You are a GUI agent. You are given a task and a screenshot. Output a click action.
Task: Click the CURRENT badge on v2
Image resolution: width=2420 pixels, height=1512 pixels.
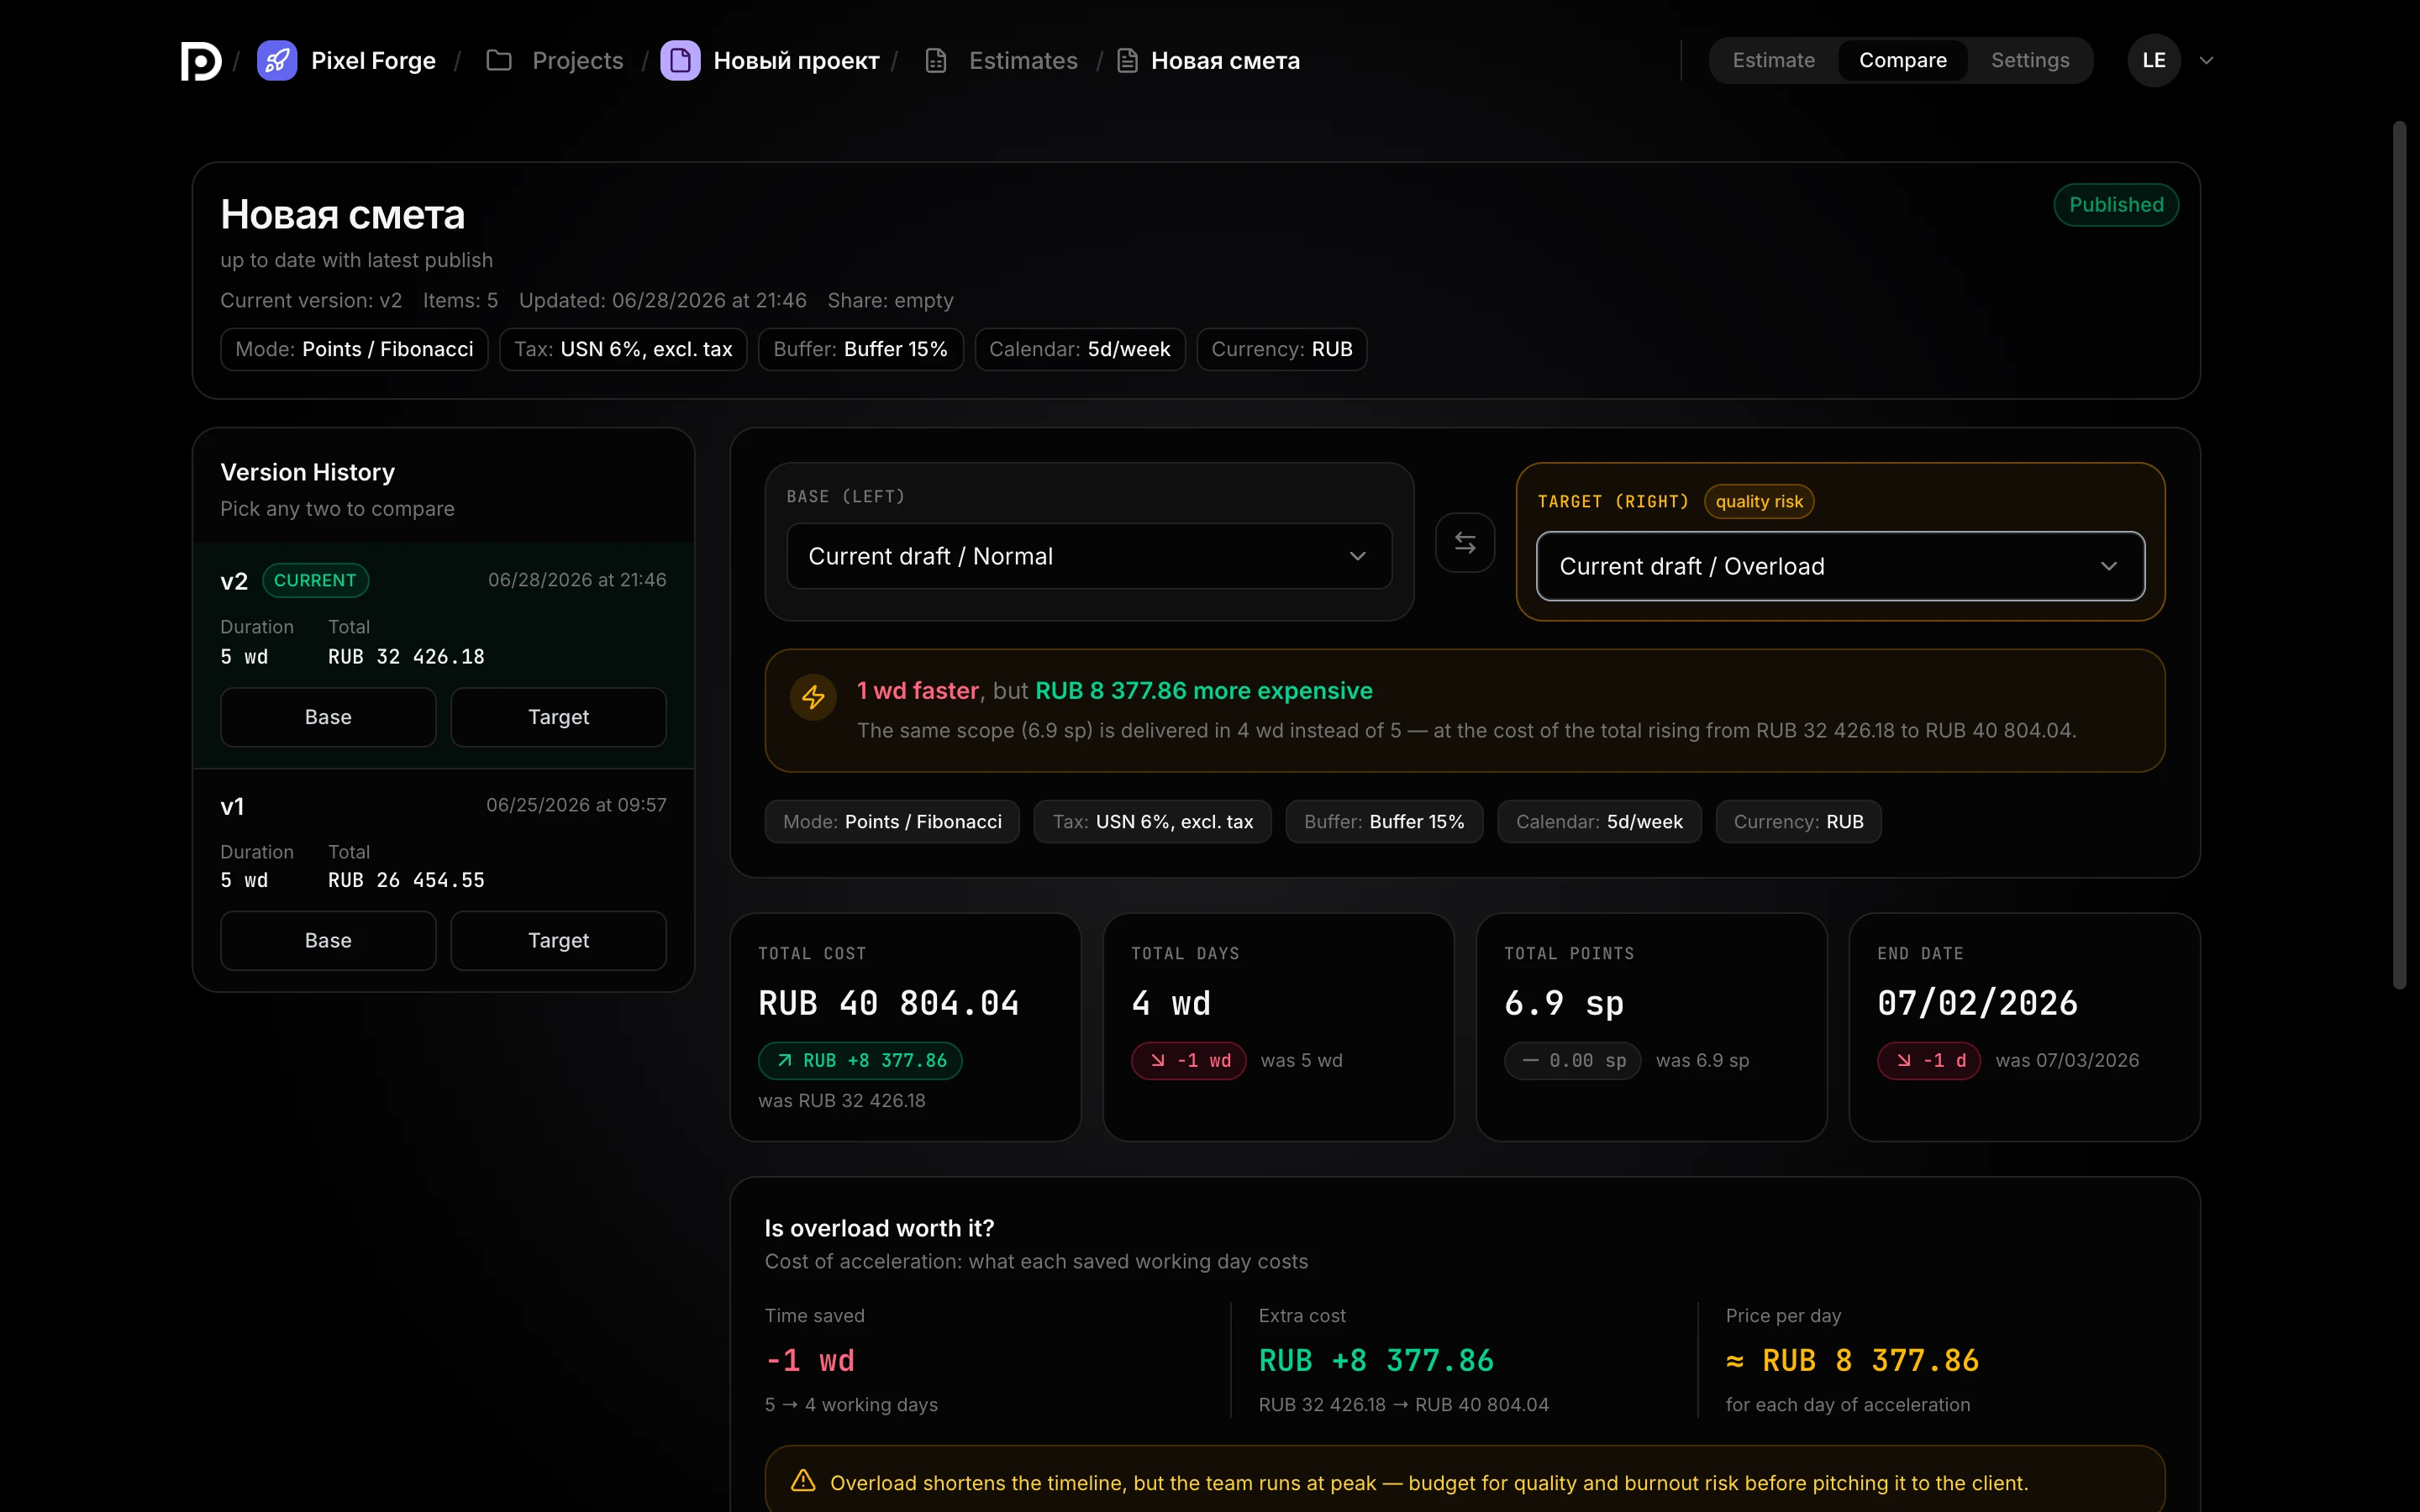pos(315,580)
